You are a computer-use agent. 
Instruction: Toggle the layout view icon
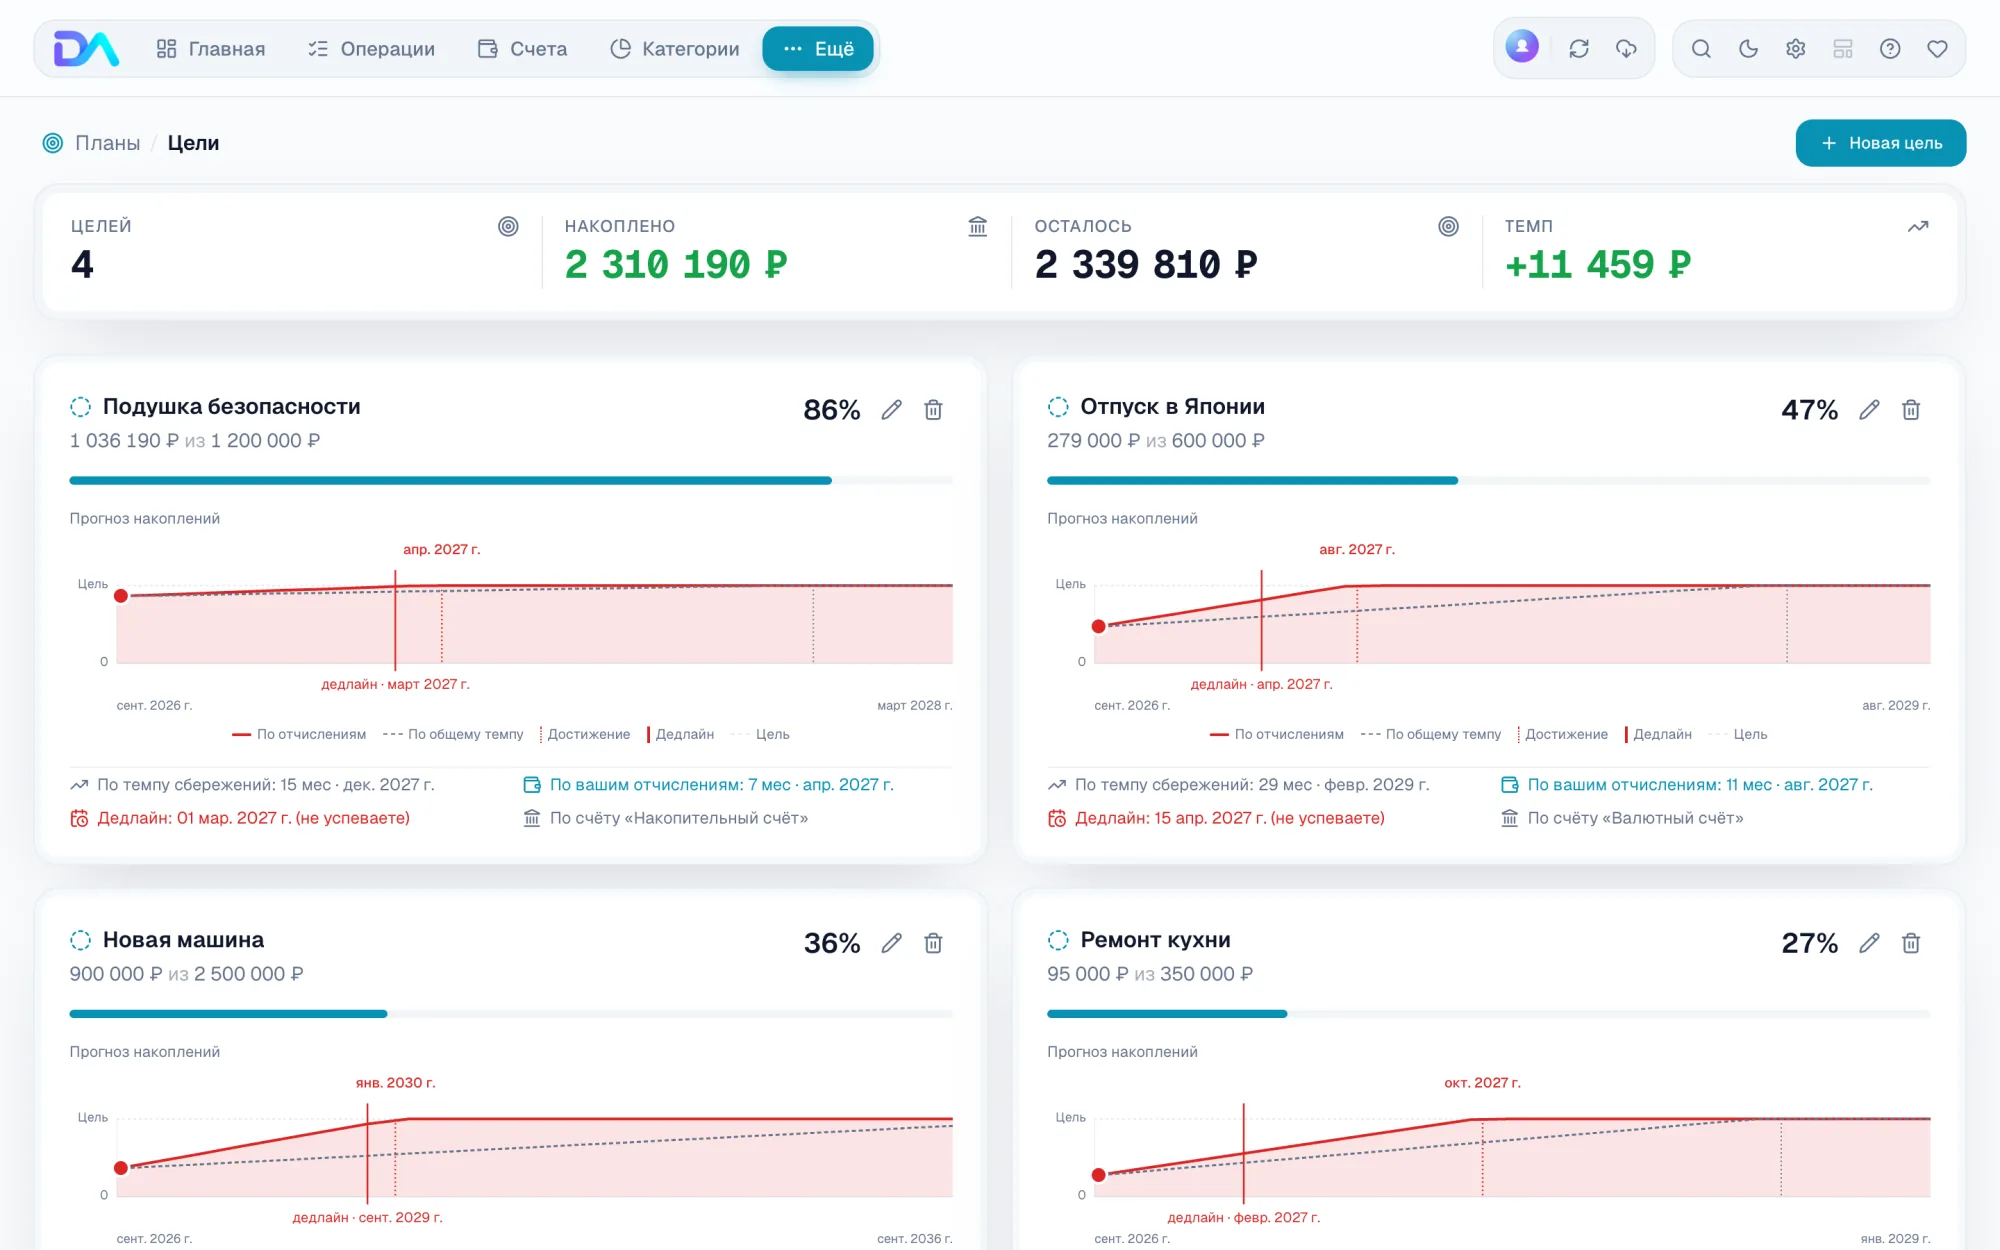(1843, 49)
